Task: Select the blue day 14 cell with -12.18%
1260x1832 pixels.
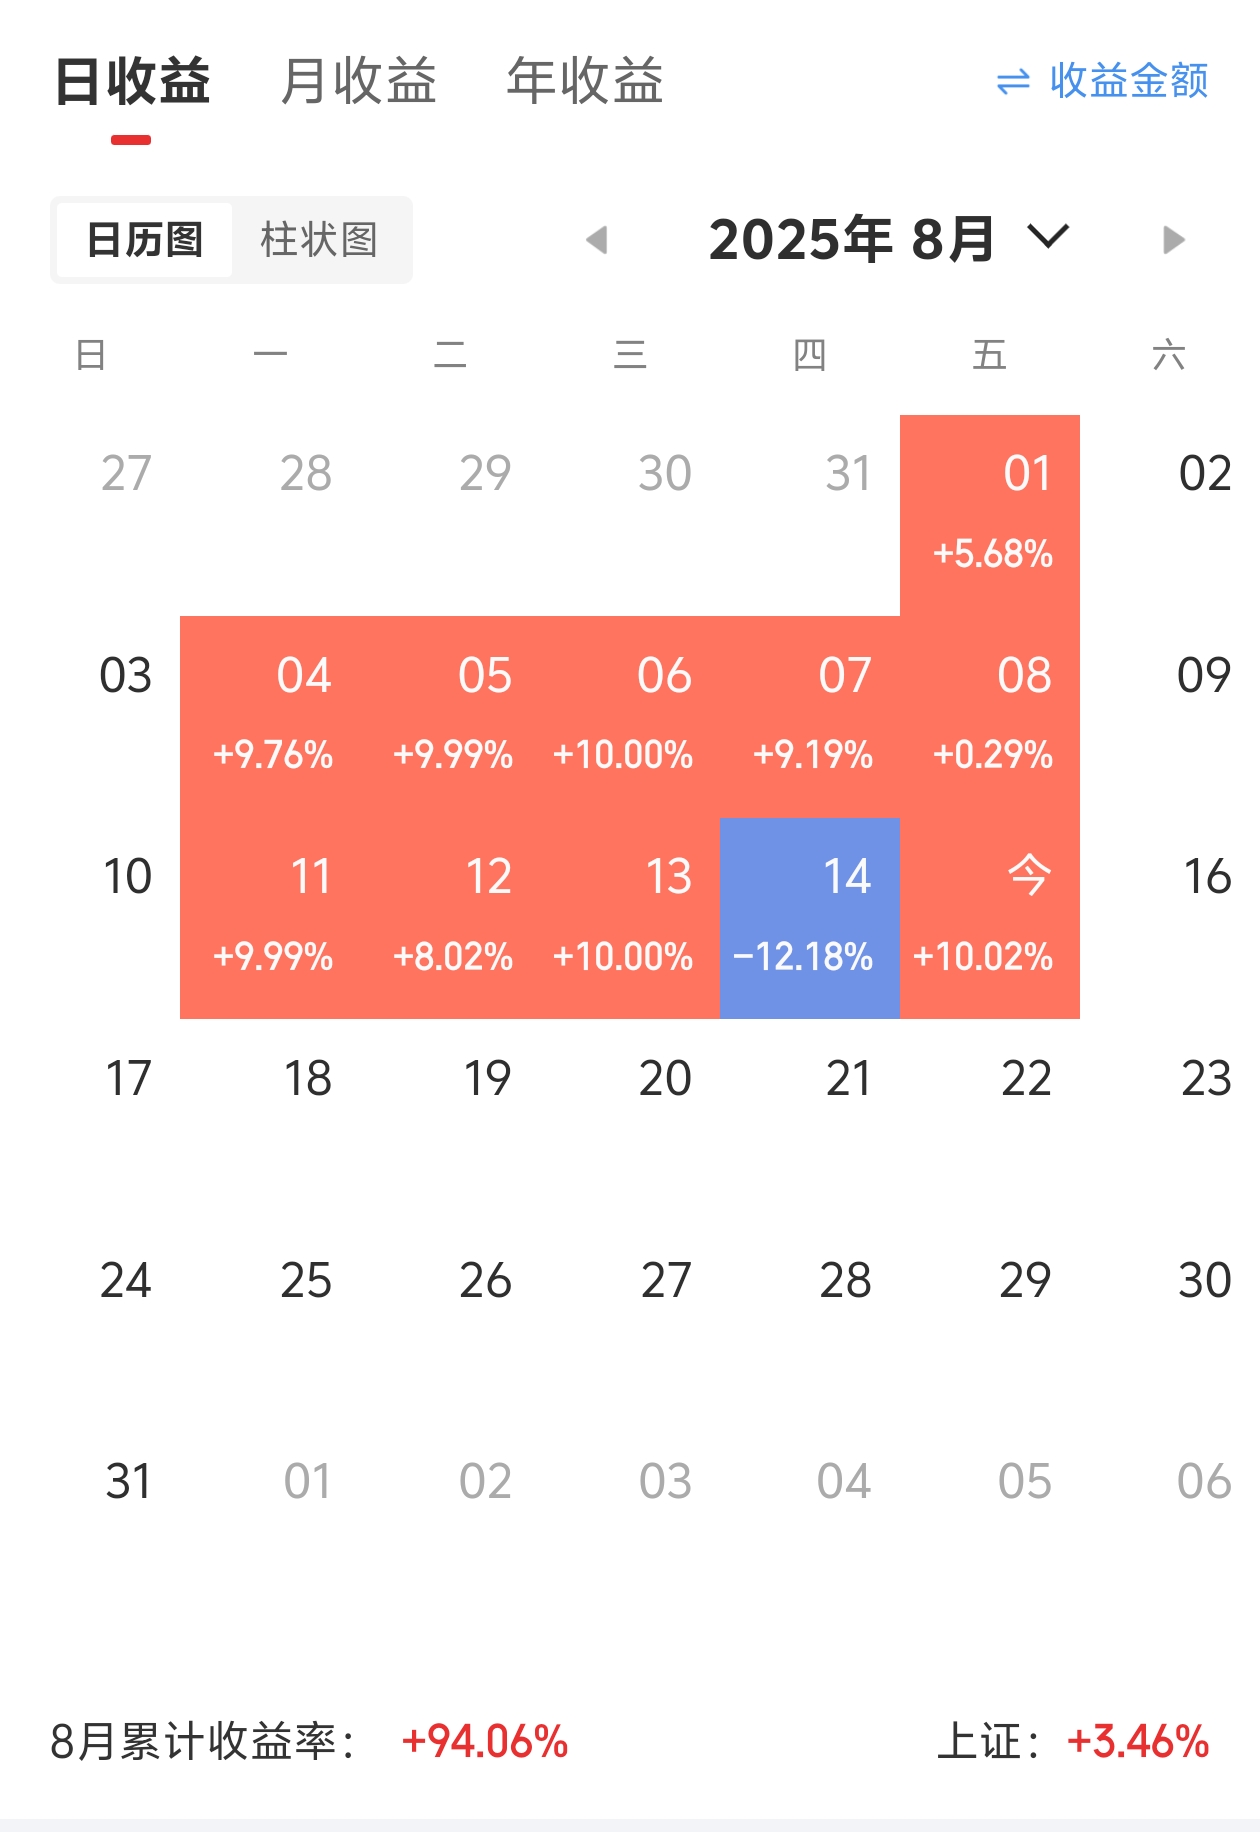Action: coord(810,918)
